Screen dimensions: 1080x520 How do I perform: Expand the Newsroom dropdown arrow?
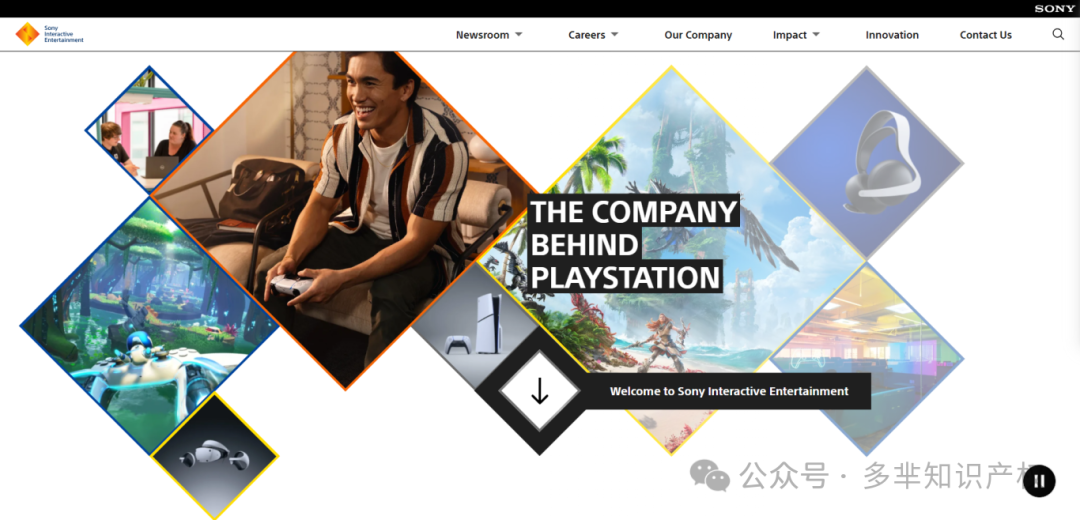[519, 34]
